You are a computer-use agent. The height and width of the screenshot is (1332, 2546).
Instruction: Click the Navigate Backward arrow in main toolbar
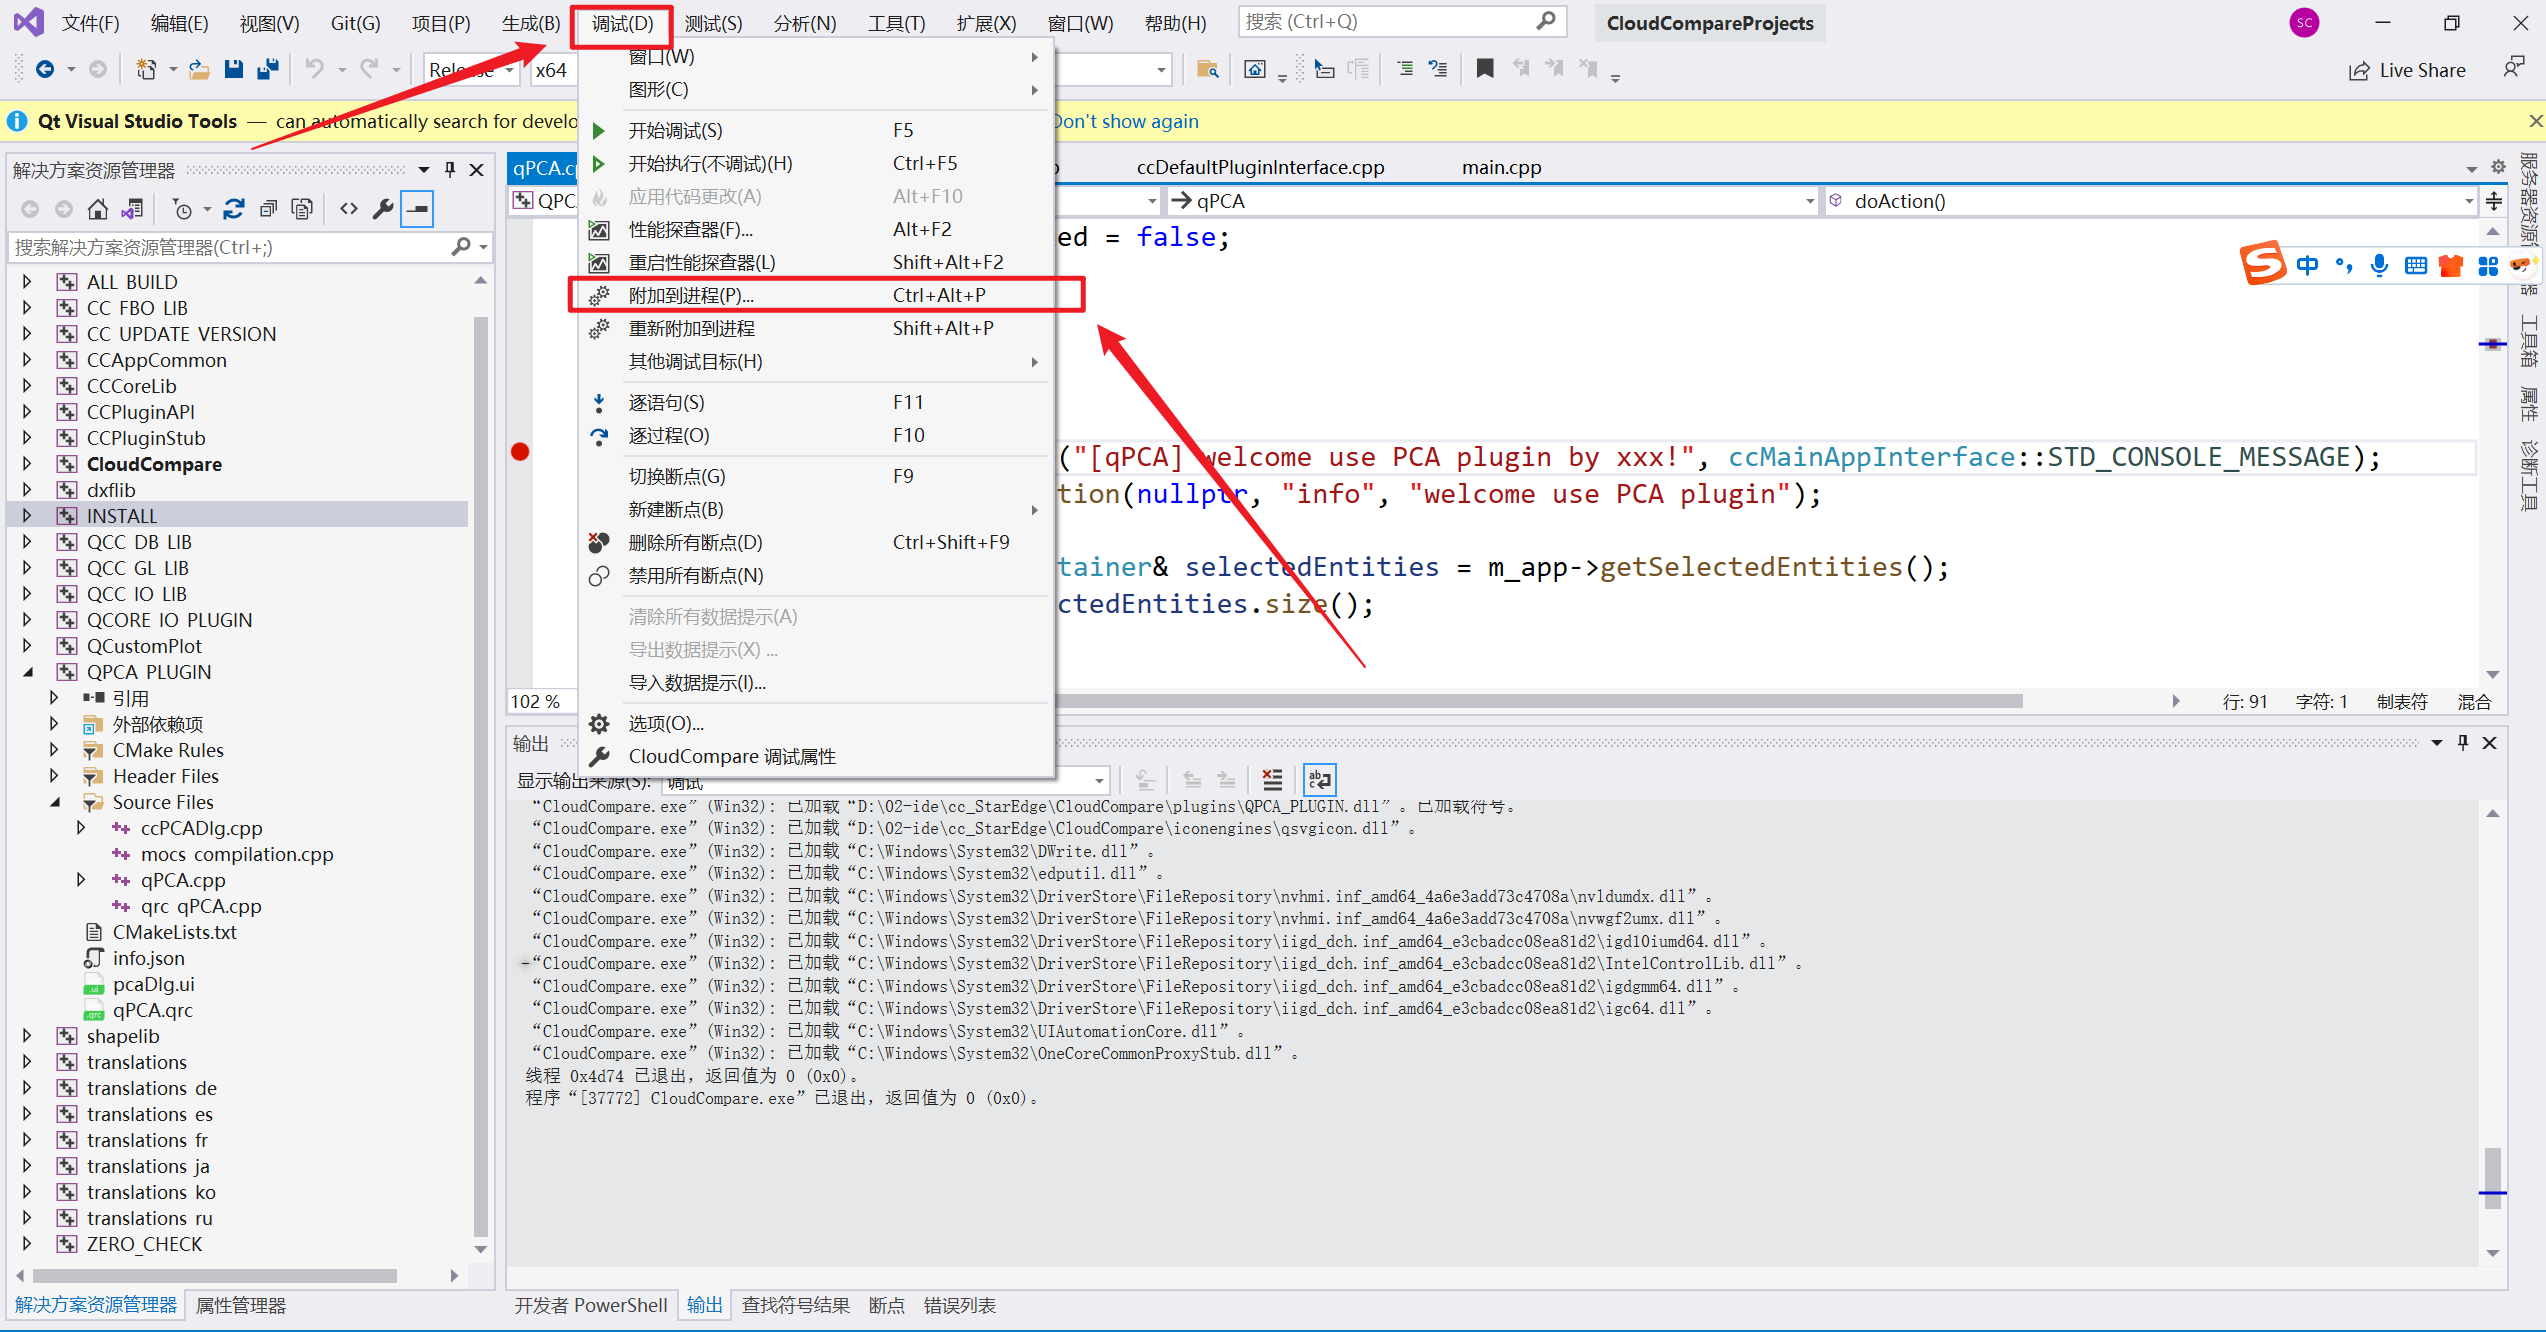click(45, 69)
